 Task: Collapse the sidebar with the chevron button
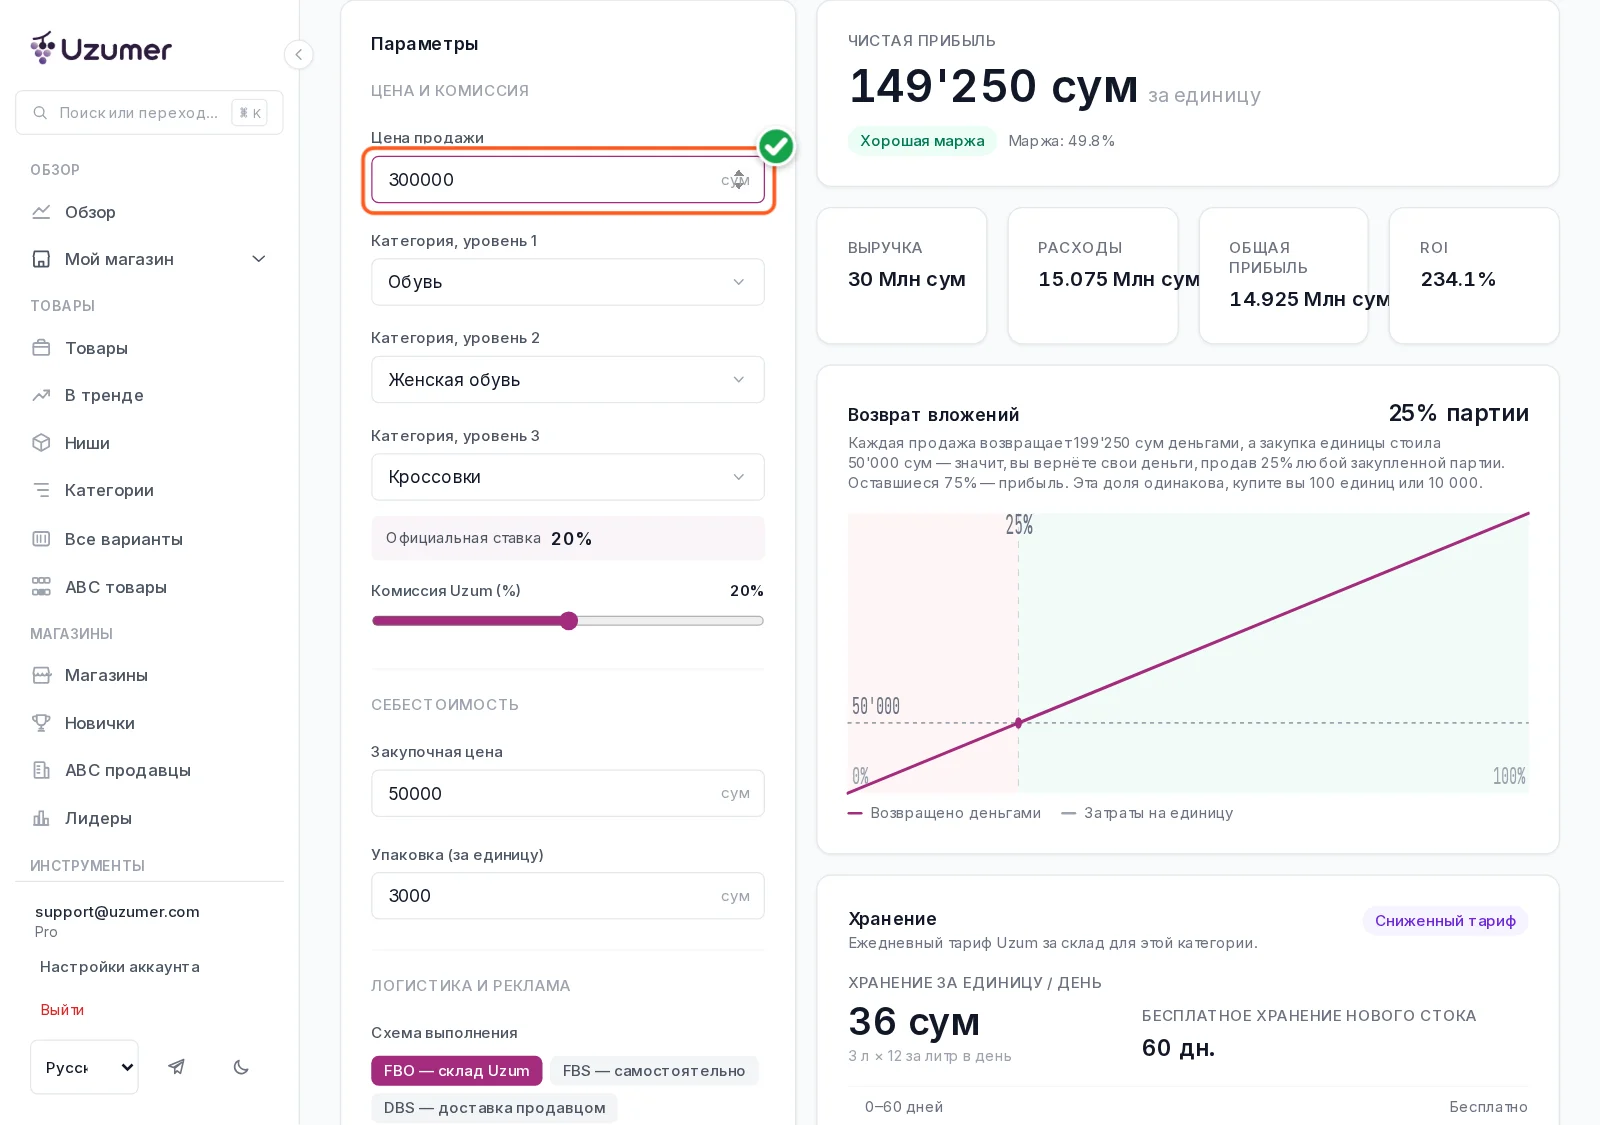tap(298, 55)
